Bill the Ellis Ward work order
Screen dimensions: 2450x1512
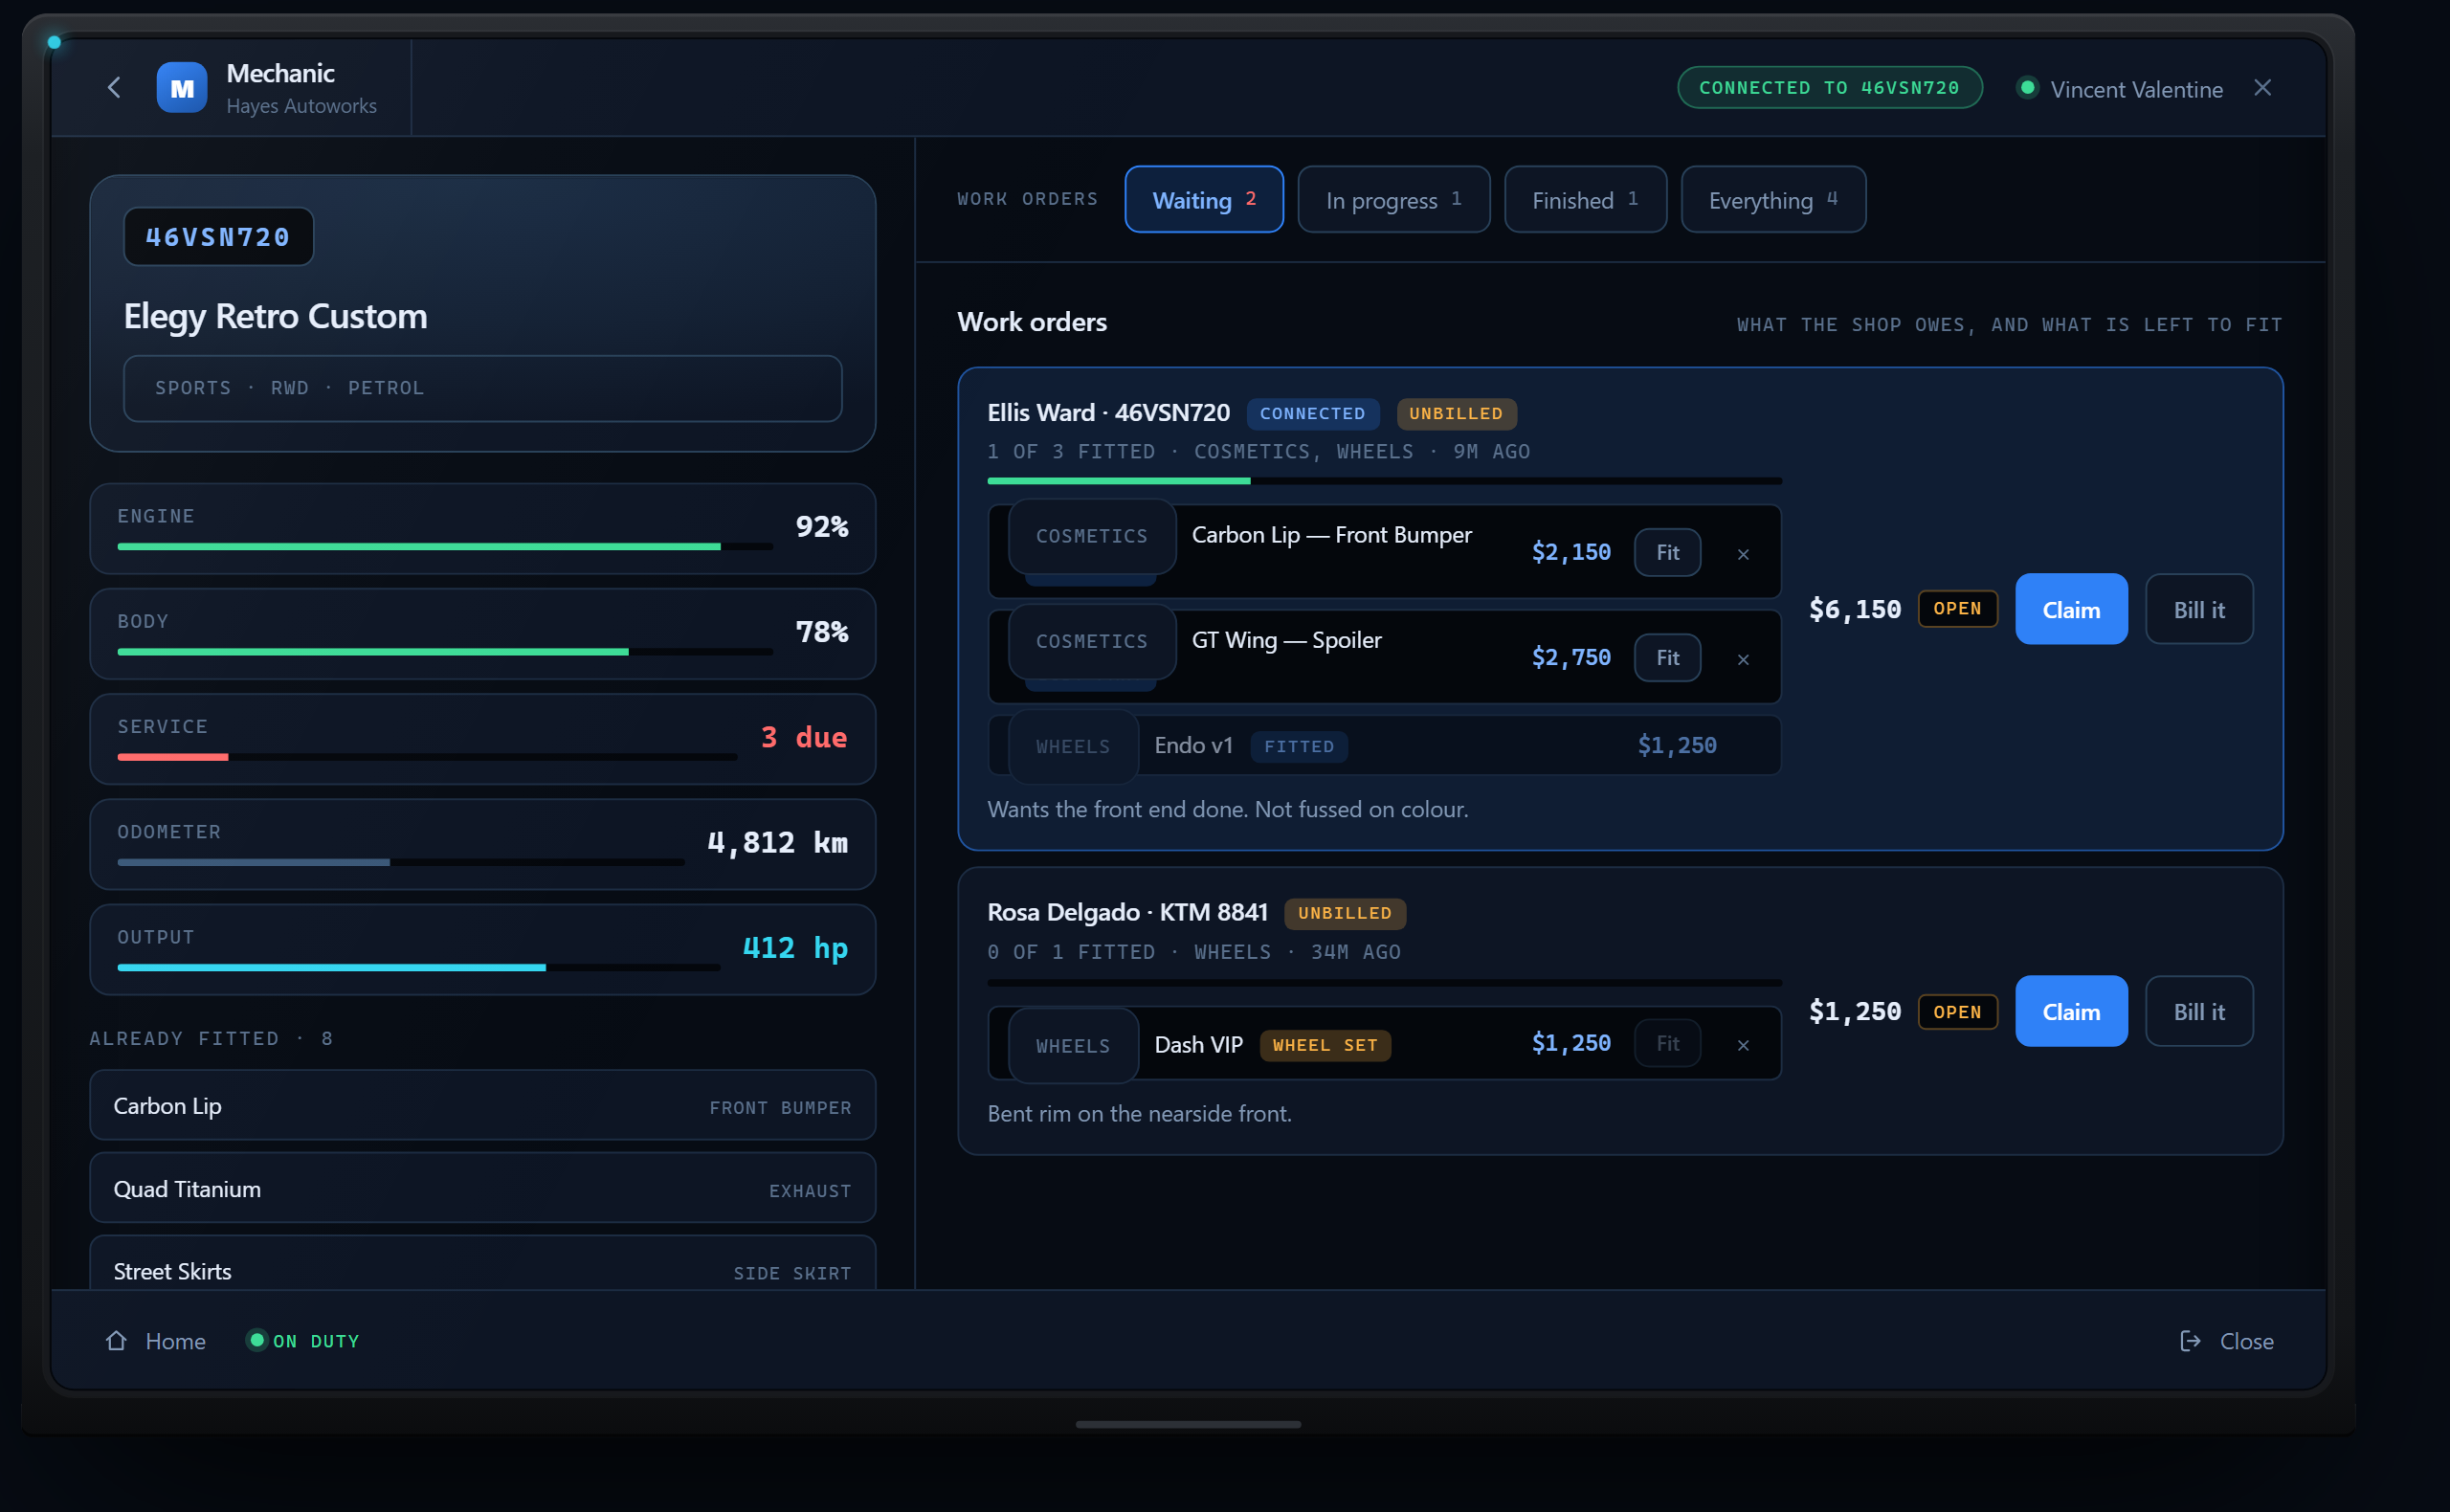[2199, 609]
